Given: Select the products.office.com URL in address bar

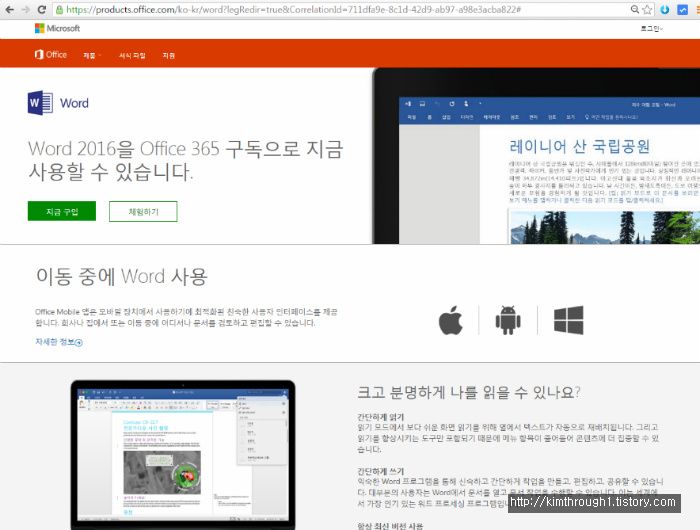Looking at the screenshot, I should click(x=294, y=9).
